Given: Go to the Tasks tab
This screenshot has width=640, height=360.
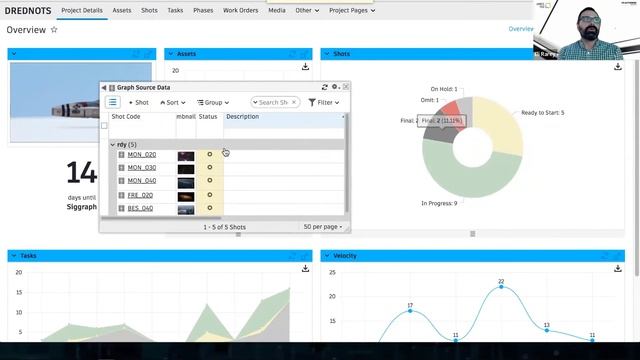Looking at the screenshot, I should coord(175,10).
